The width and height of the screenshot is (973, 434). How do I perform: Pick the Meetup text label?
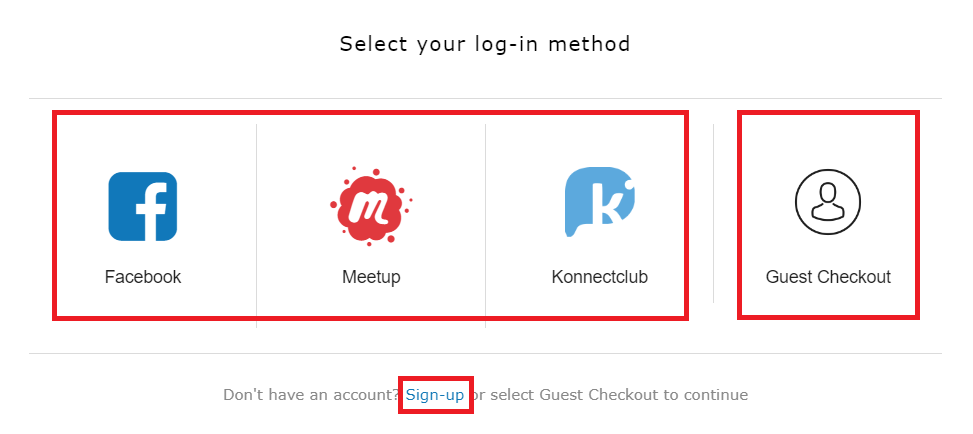(x=371, y=277)
